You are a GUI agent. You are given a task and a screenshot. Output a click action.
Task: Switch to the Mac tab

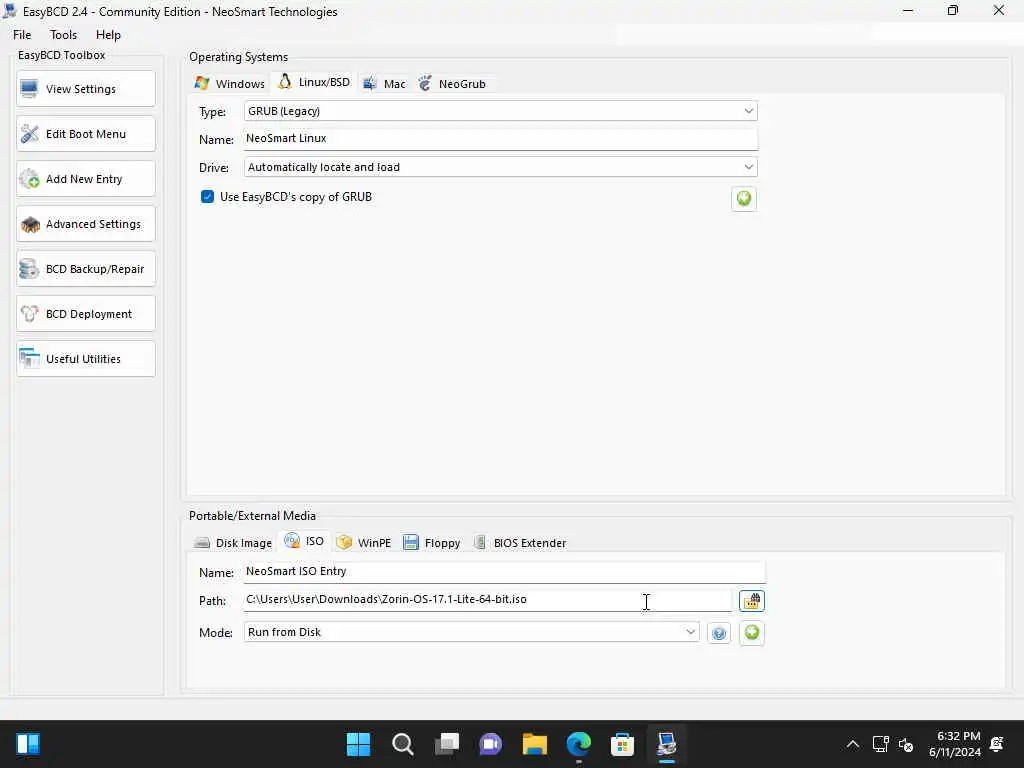[385, 84]
